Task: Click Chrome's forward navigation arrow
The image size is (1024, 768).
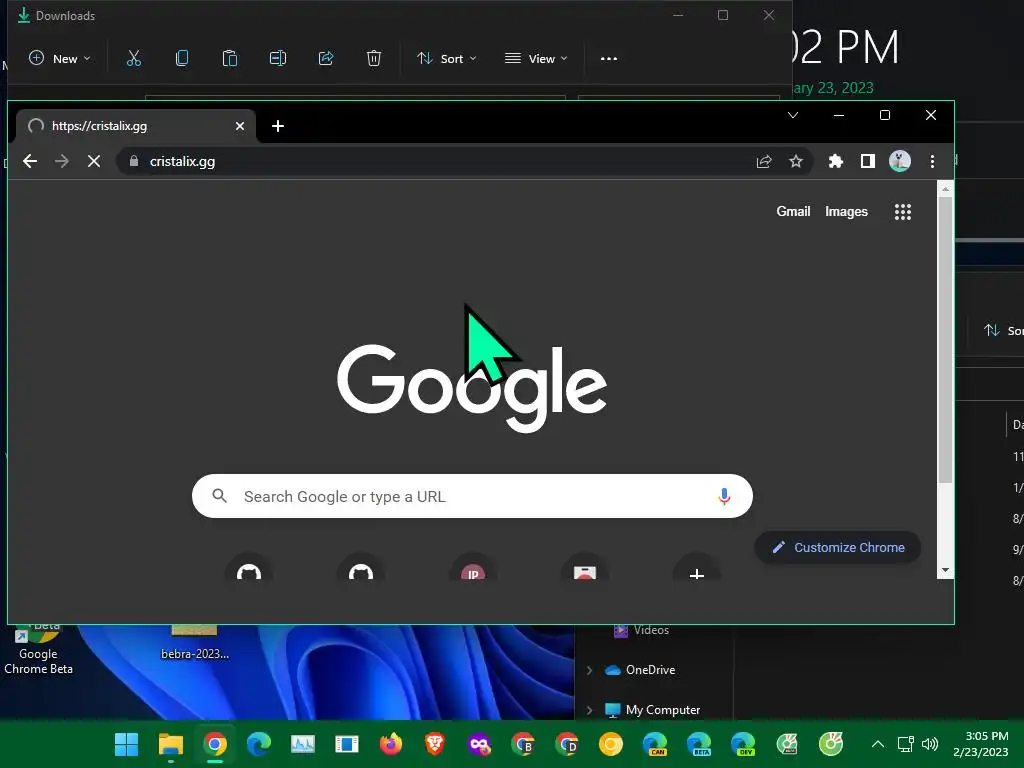Action: (x=62, y=161)
